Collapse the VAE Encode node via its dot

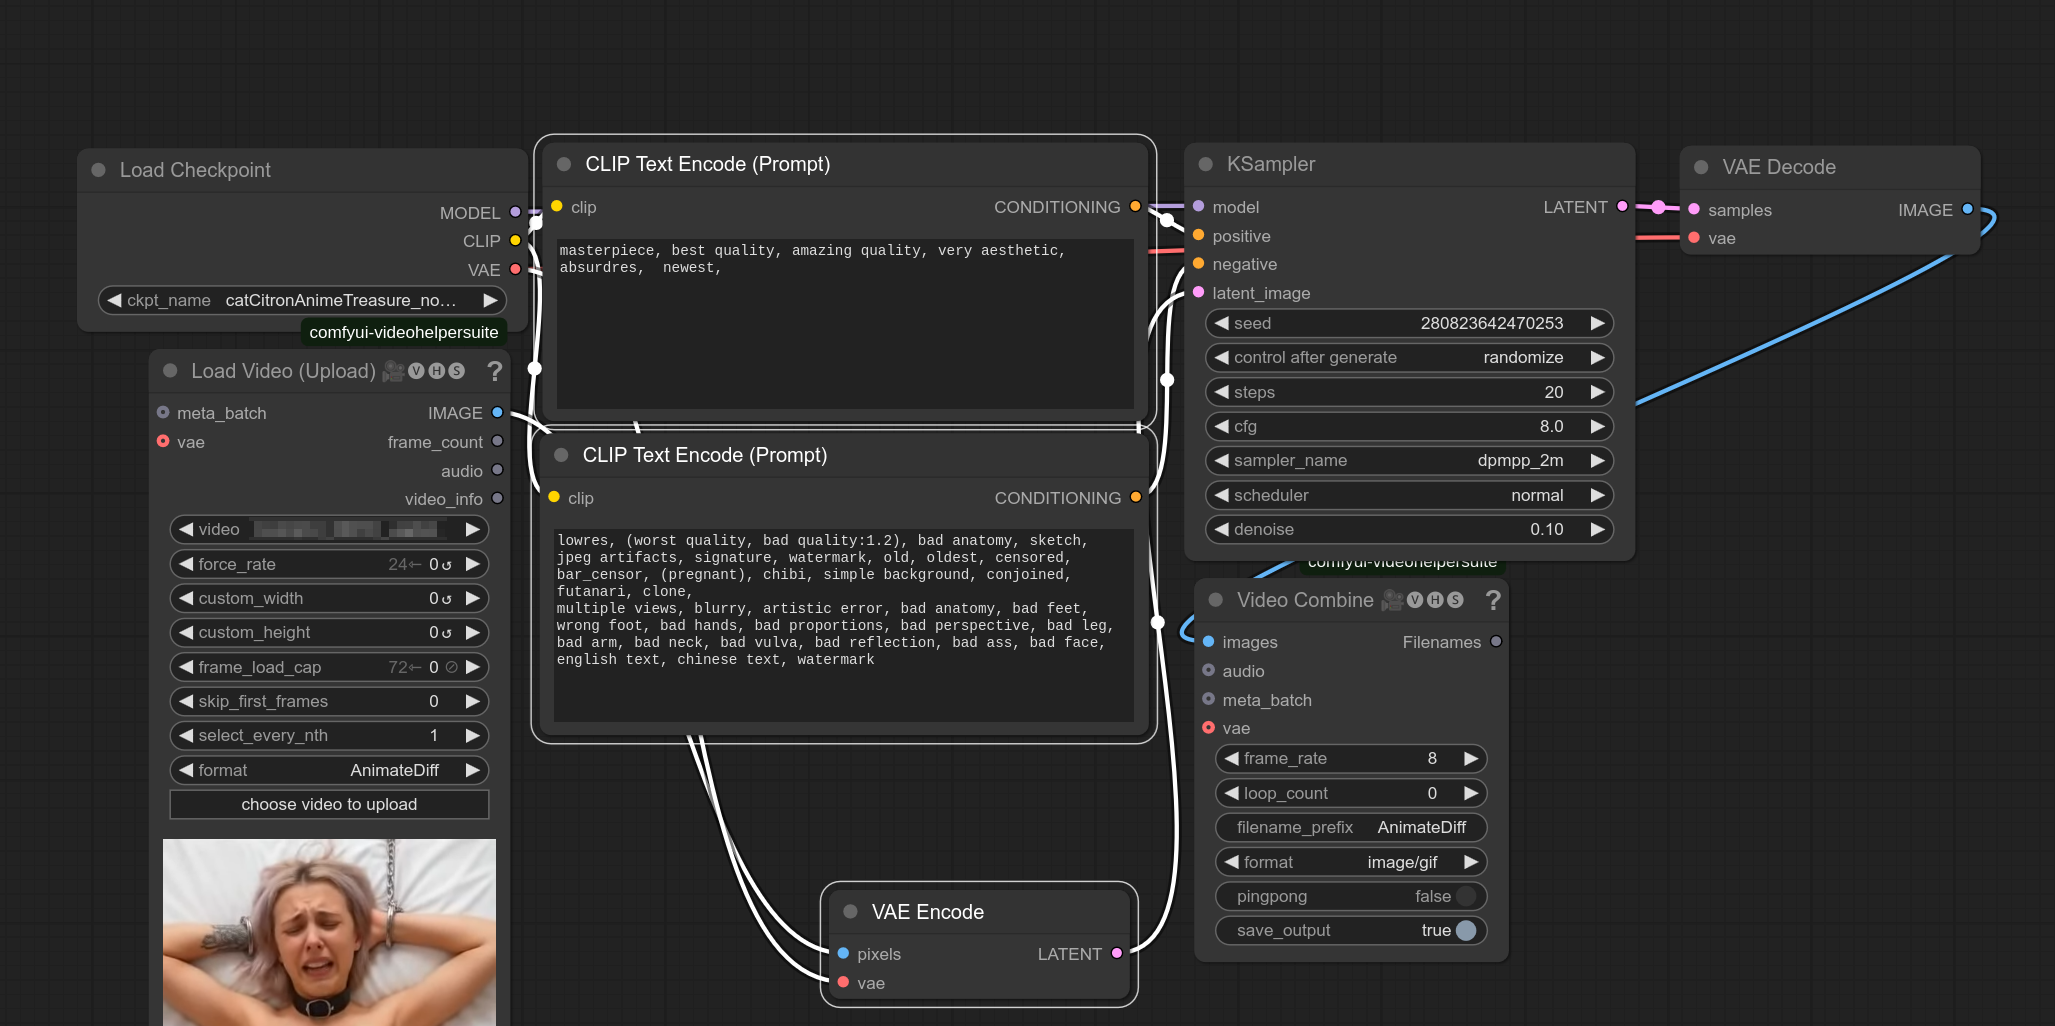click(850, 911)
